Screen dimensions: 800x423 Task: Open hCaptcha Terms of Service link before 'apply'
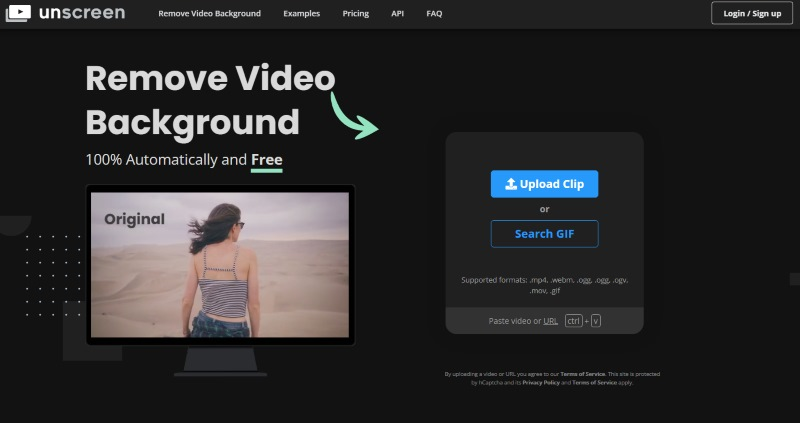click(594, 383)
